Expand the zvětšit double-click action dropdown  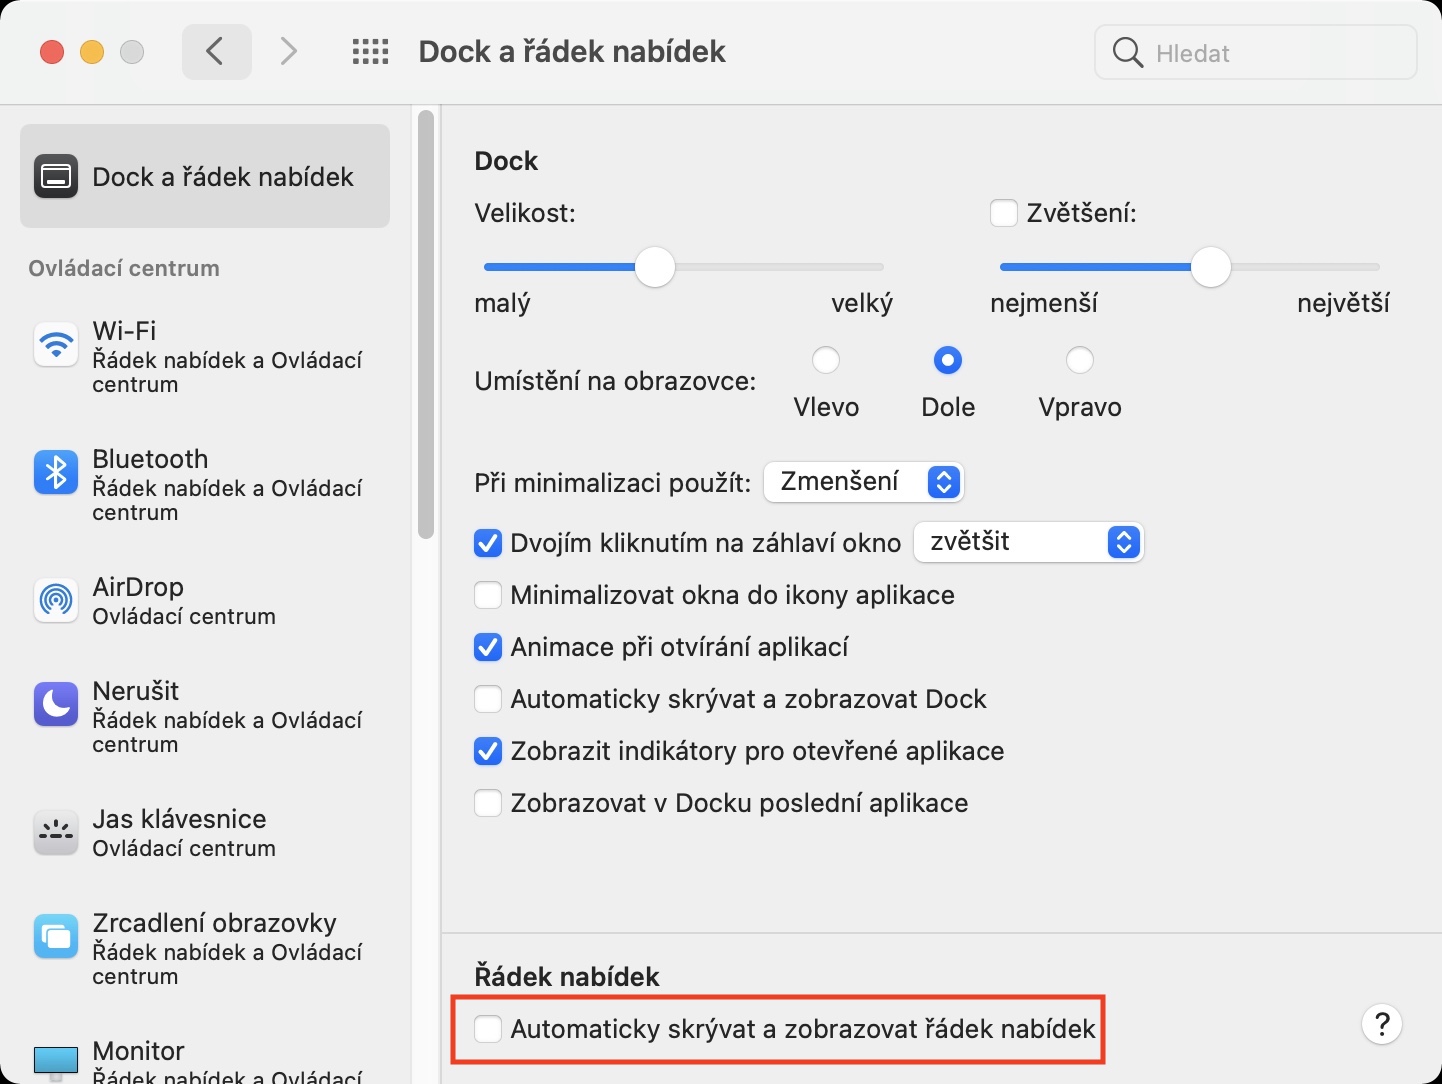(x=1029, y=542)
